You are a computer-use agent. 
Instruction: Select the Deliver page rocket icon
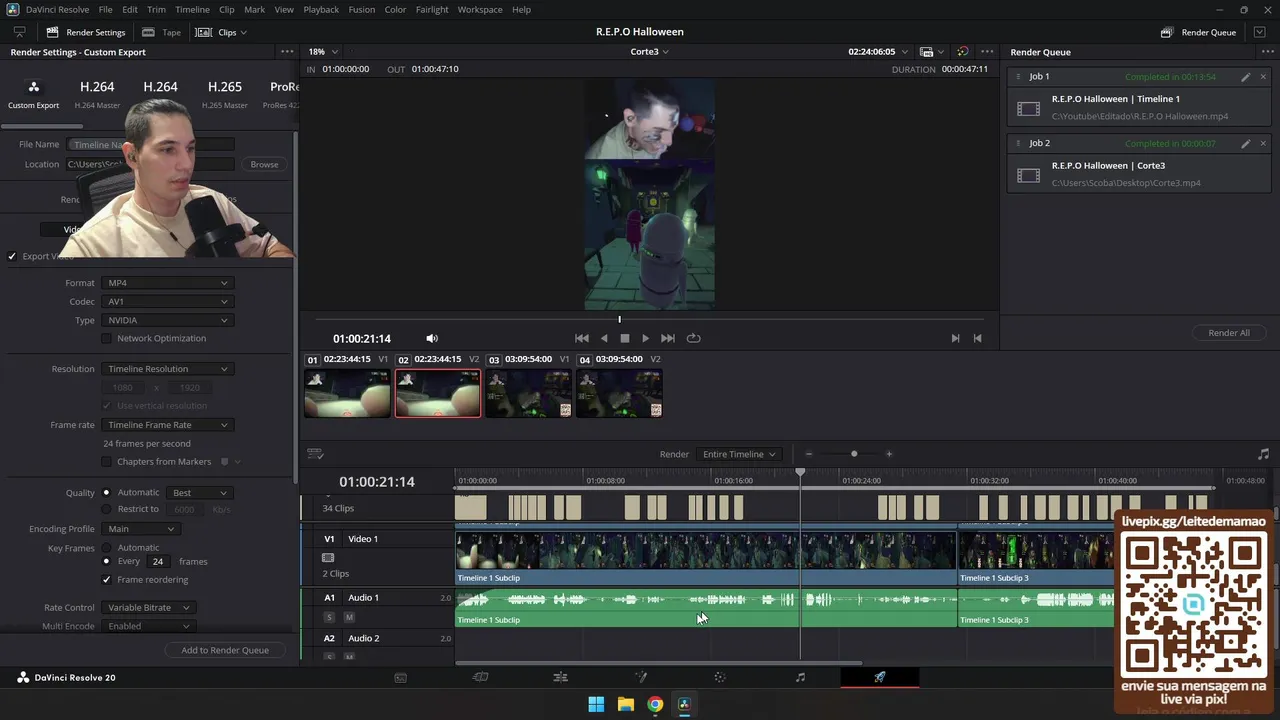[880, 677]
